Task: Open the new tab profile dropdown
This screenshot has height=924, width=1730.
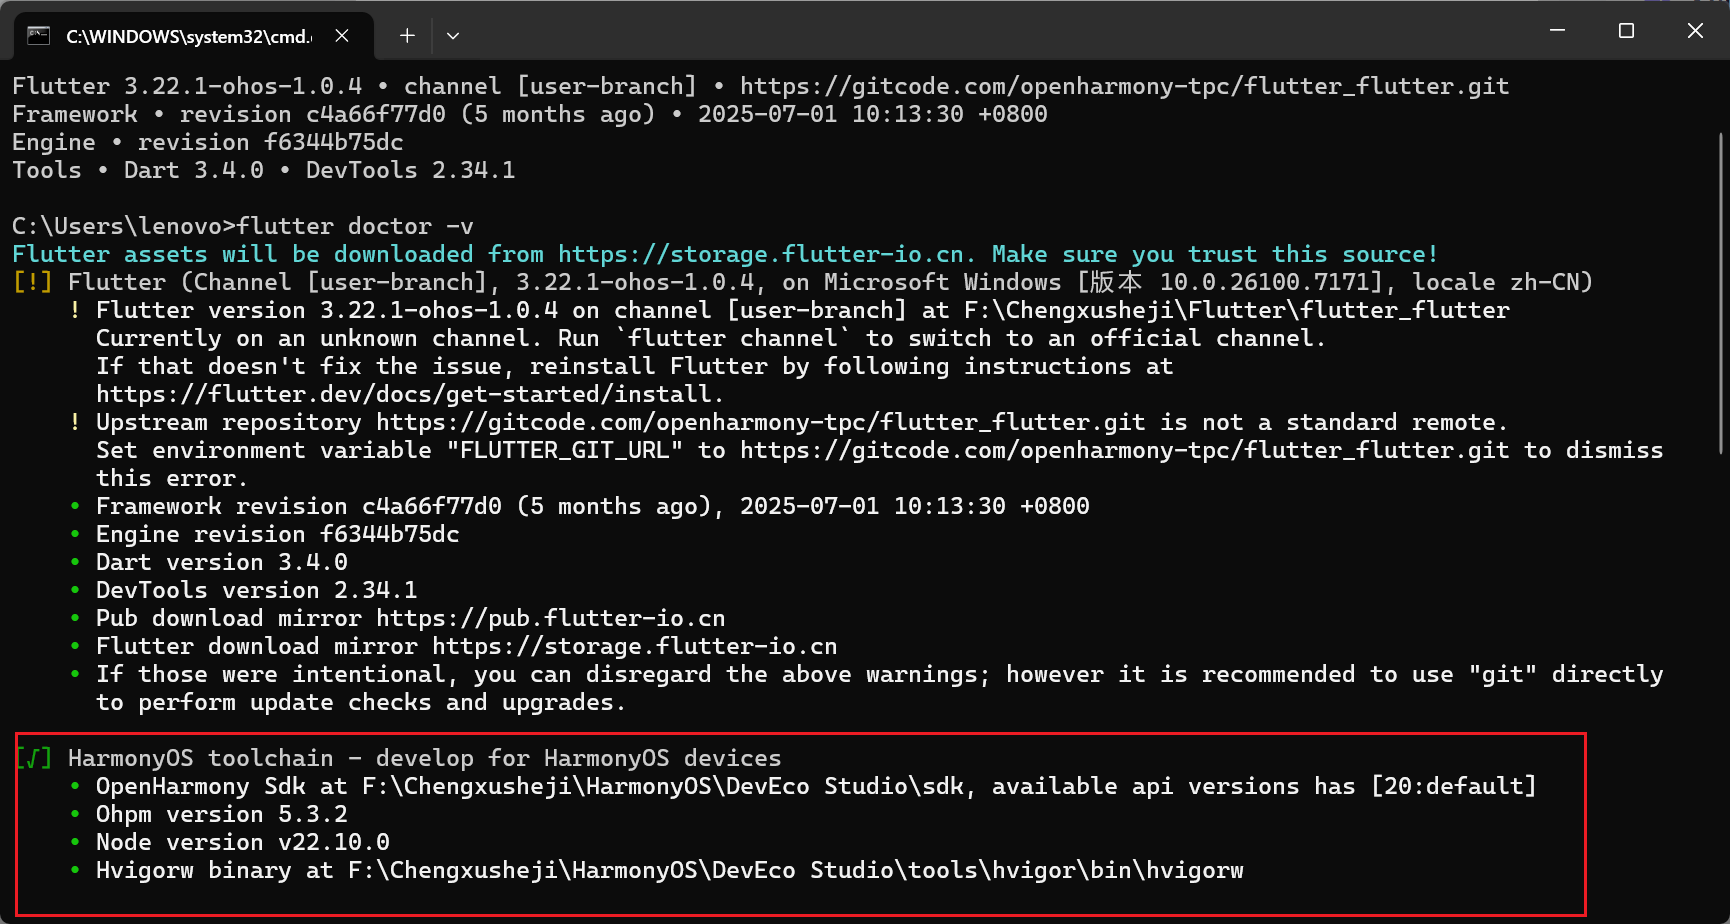Action: pos(453,36)
